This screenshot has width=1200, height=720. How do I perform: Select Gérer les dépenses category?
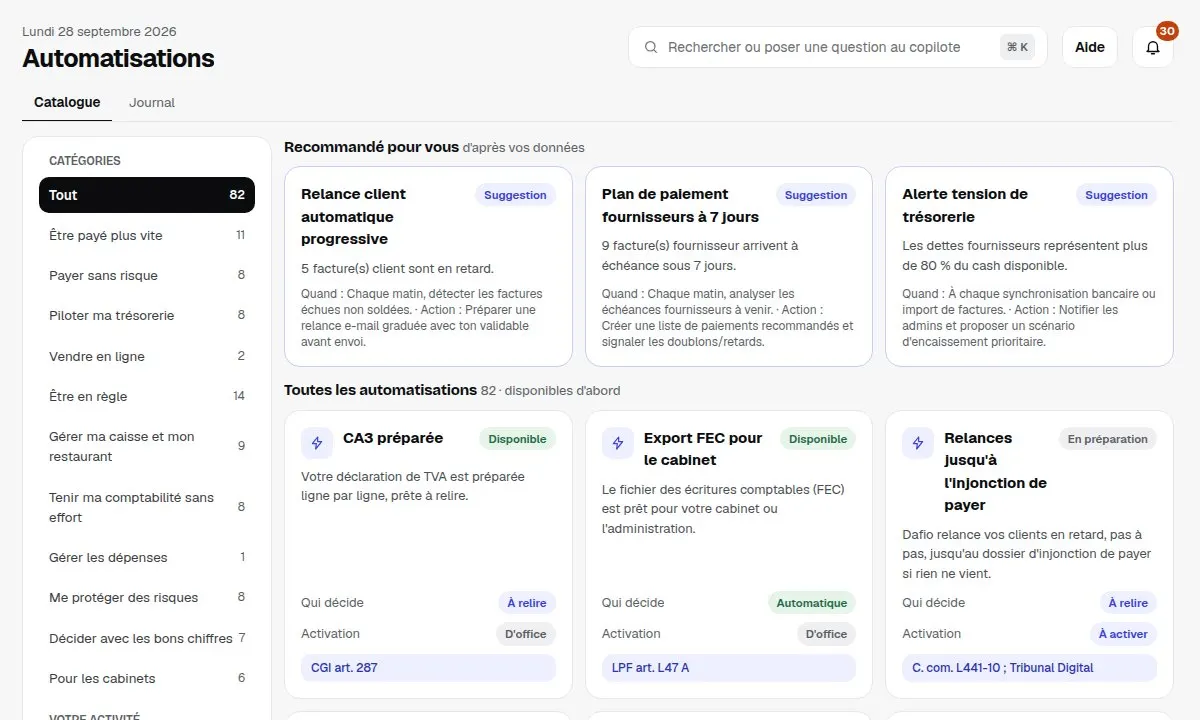click(147, 557)
